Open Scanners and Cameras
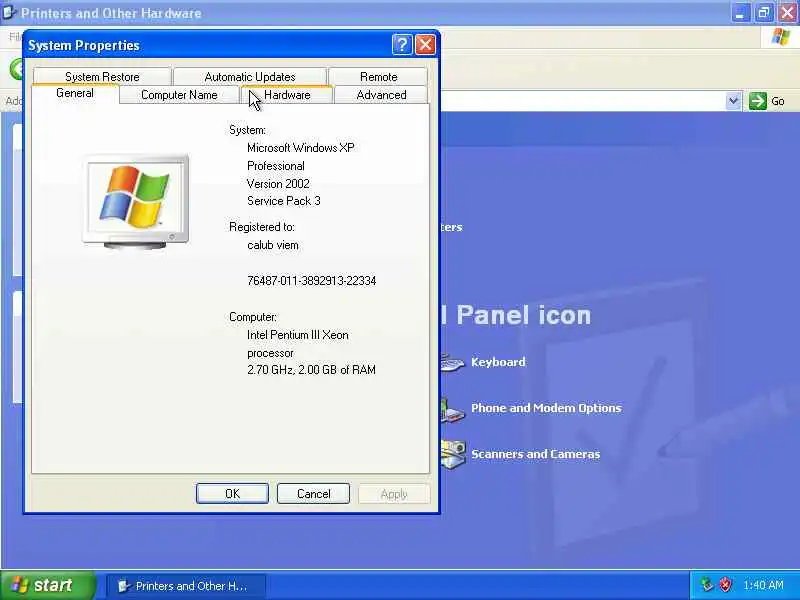This screenshot has width=800, height=600. pyautogui.click(x=535, y=454)
